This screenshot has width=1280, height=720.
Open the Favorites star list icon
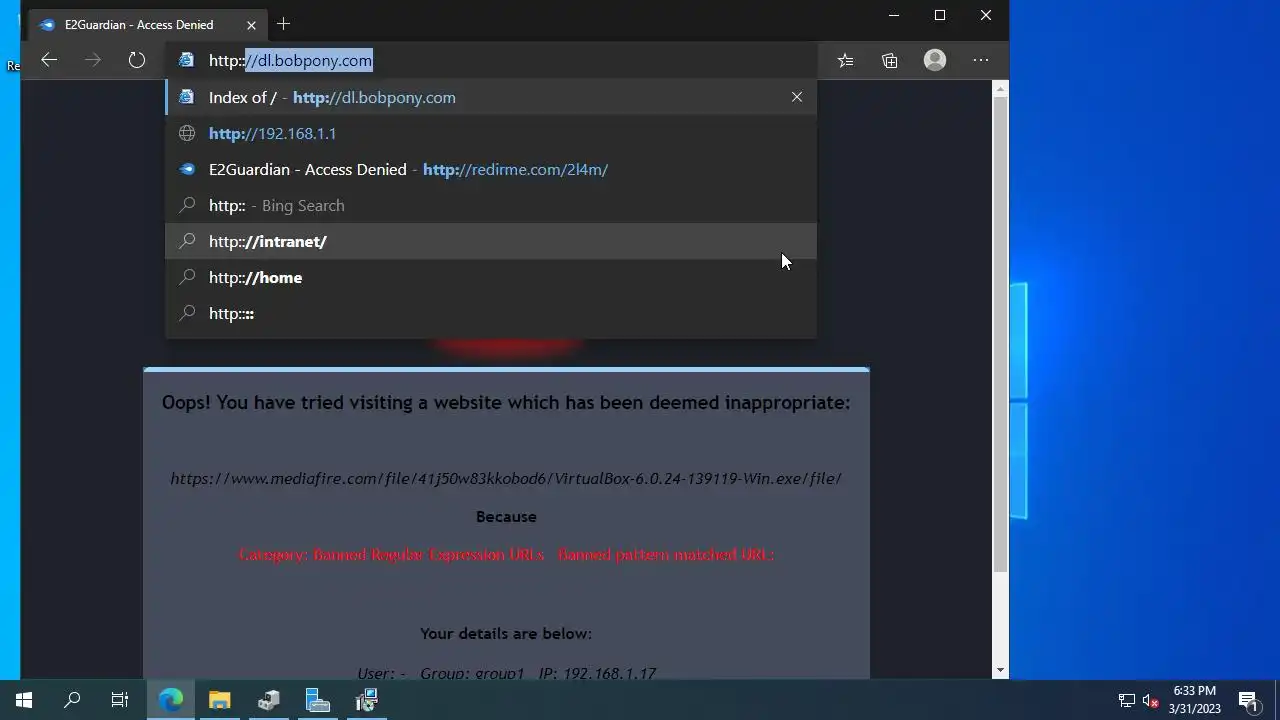tap(846, 61)
